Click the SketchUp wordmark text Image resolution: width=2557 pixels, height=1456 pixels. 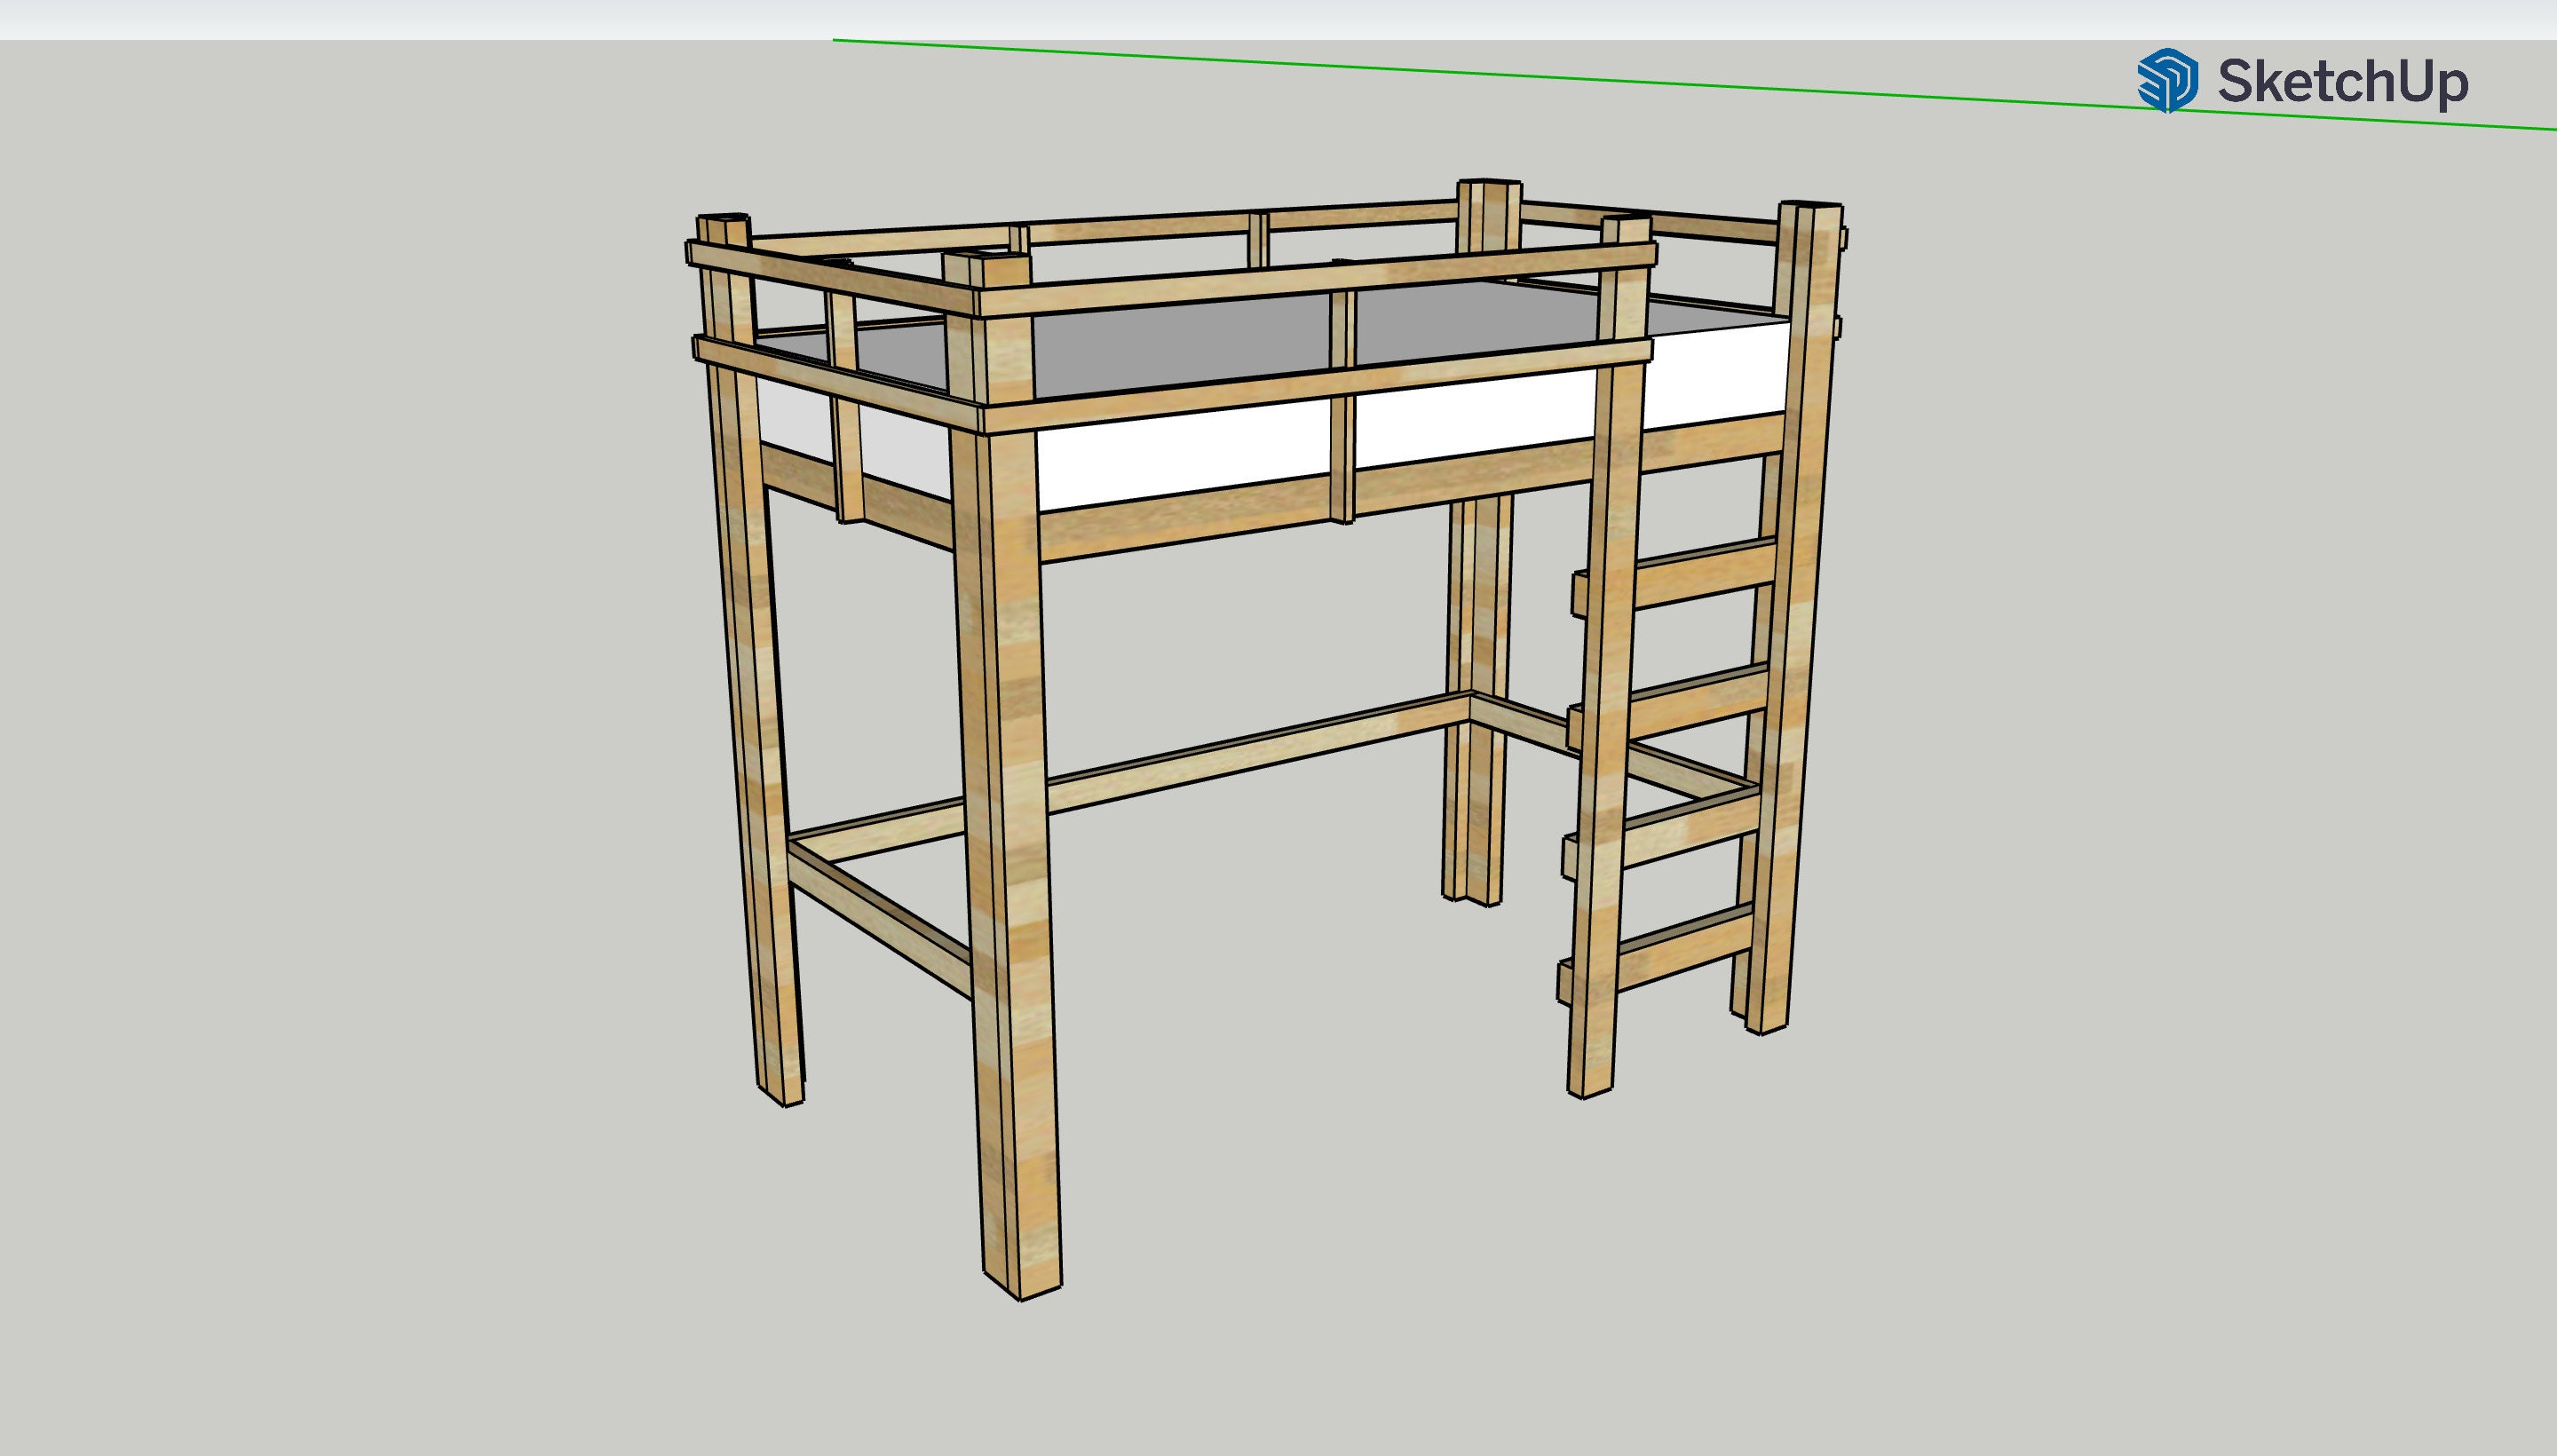pos(2343,81)
